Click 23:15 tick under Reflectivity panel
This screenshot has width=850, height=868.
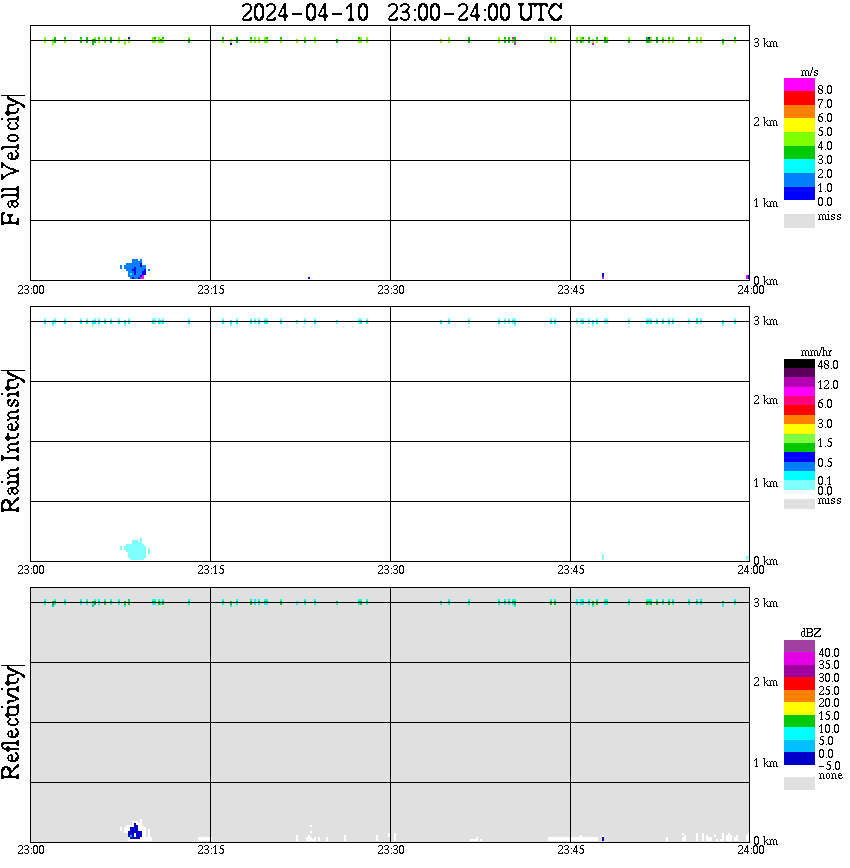[x=211, y=850]
